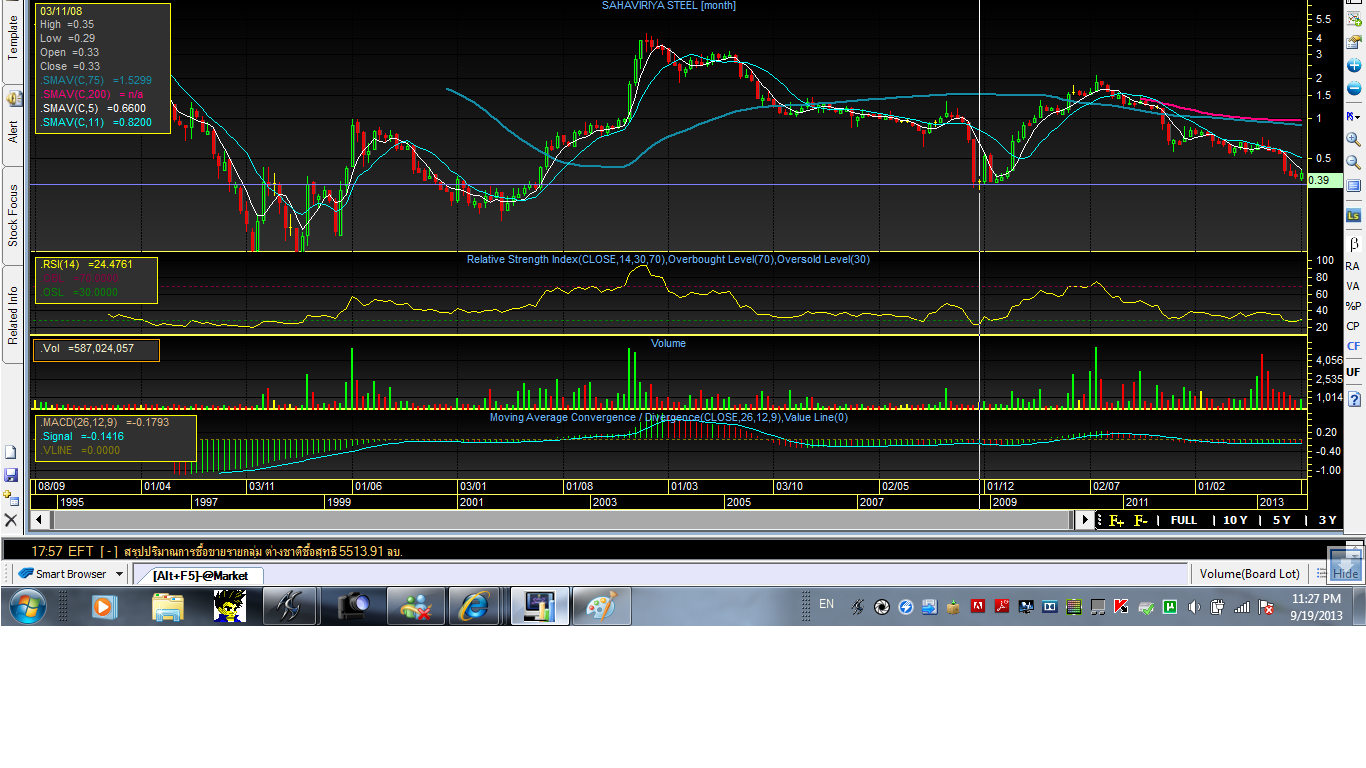
Task: Click the F+ increase frequency button
Action: 1116,520
